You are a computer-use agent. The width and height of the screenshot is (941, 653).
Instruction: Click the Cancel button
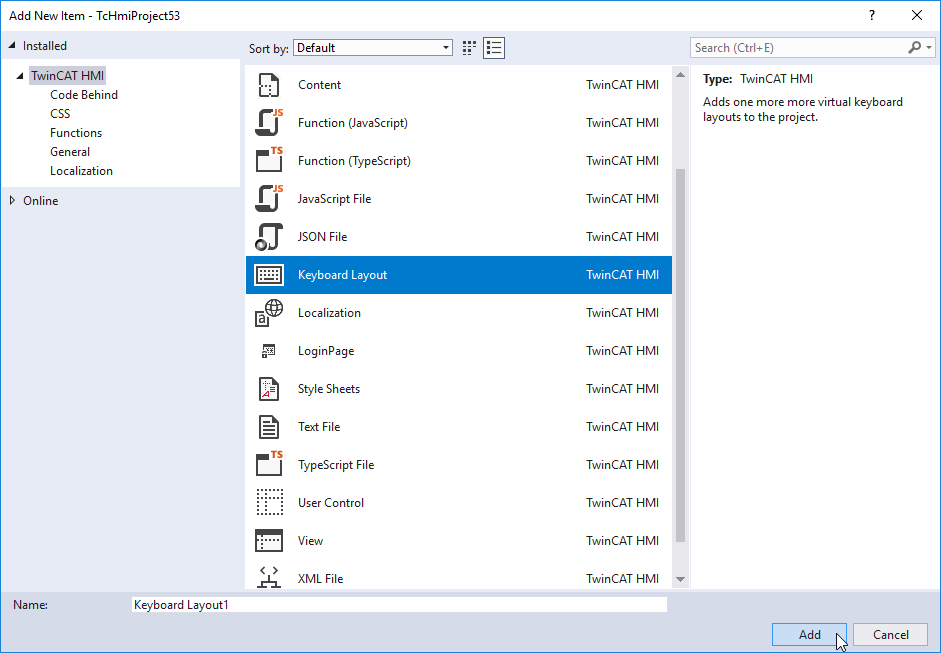[891, 634]
